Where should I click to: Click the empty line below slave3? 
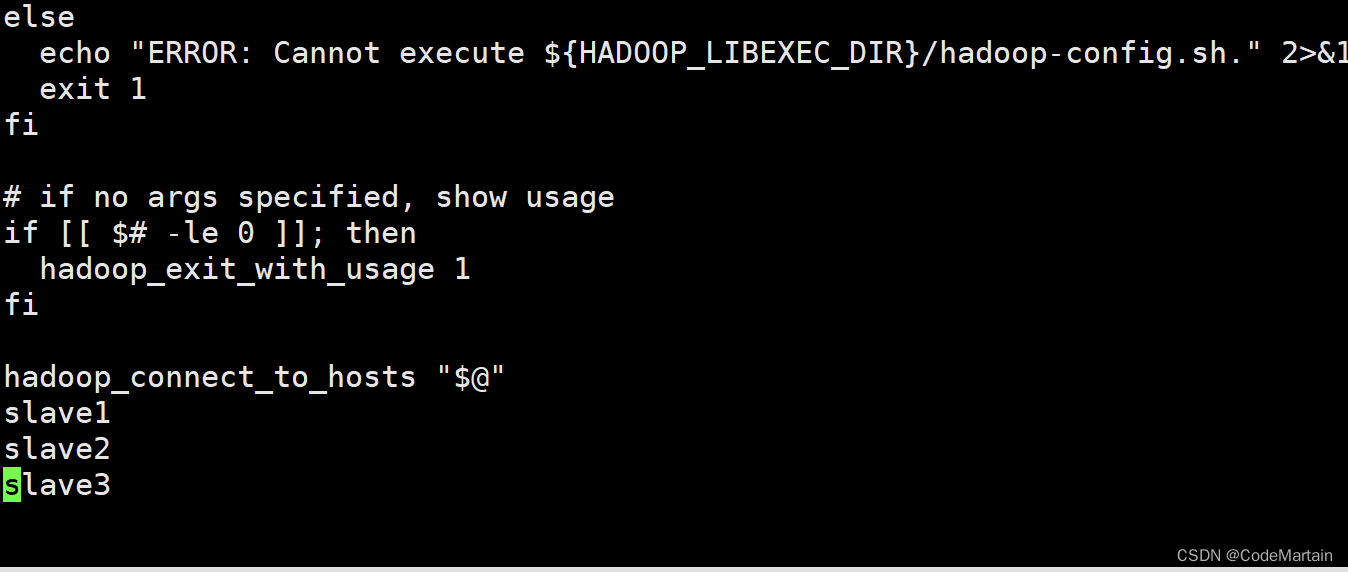674,521
